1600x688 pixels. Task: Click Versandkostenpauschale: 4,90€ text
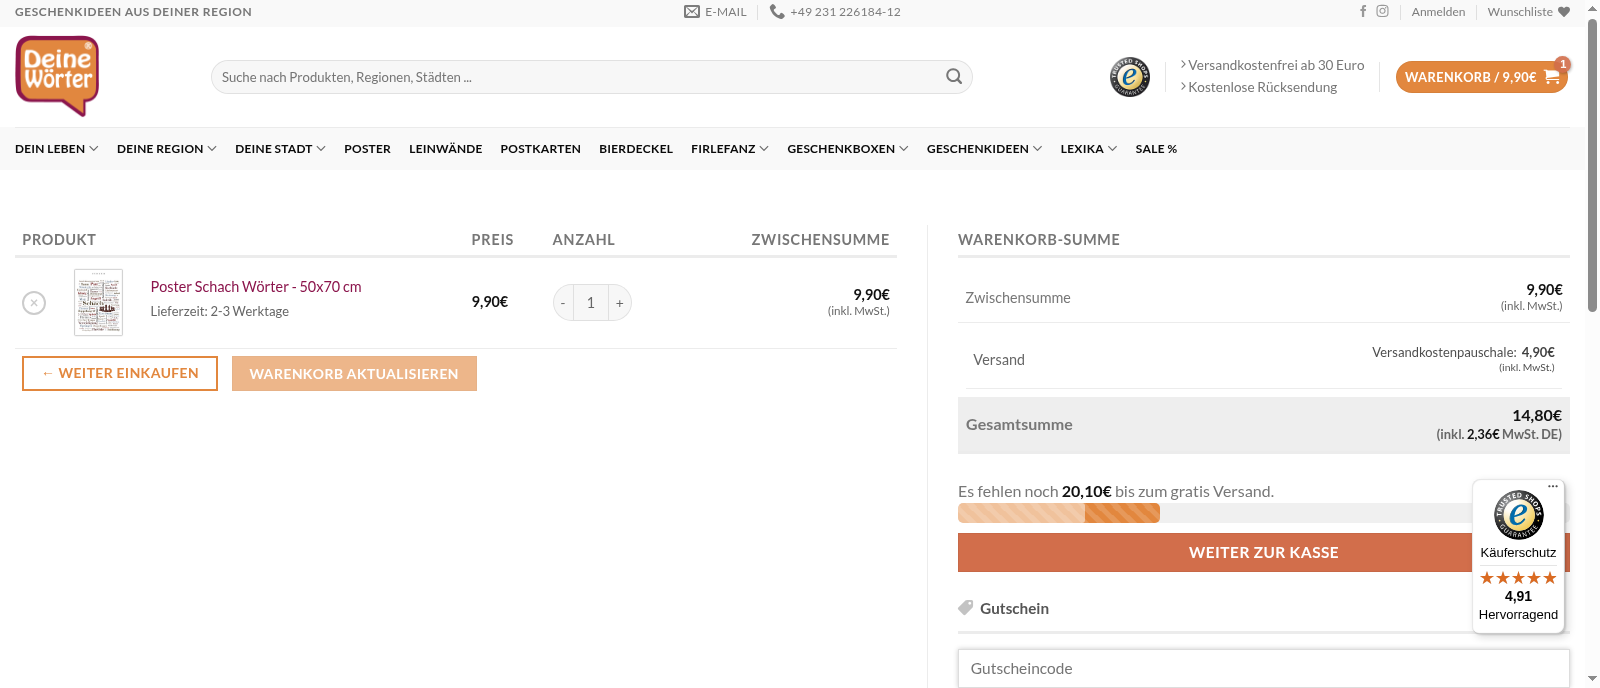pyautogui.click(x=1463, y=352)
